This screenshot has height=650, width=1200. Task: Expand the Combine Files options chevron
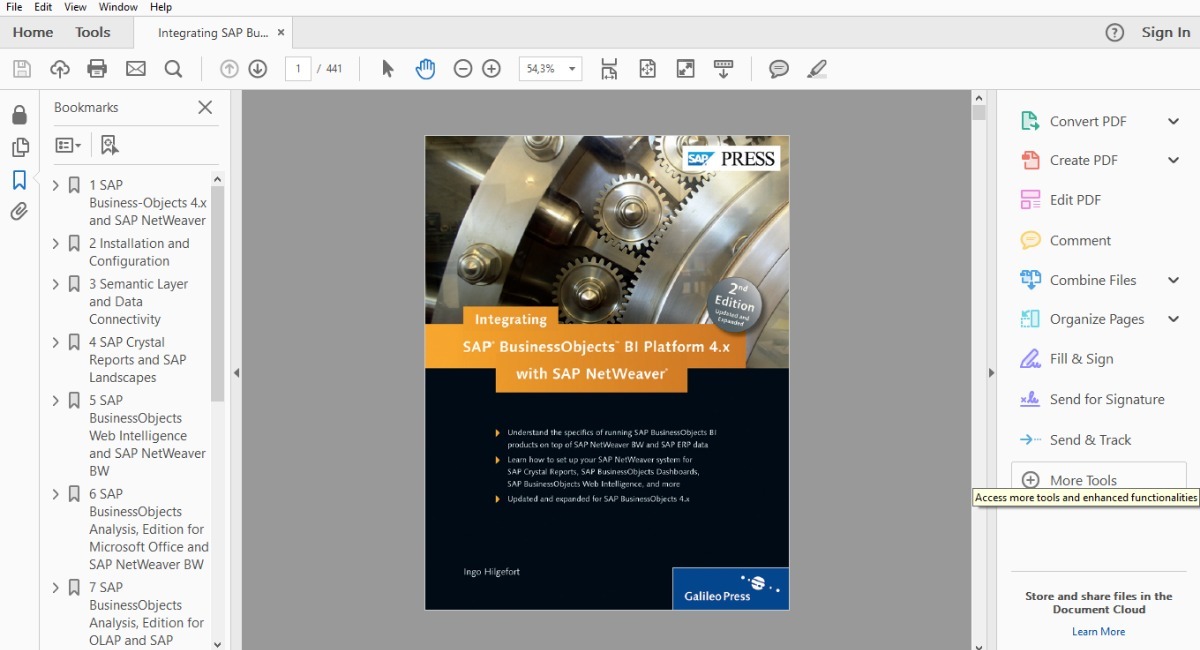pos(1174,280)
